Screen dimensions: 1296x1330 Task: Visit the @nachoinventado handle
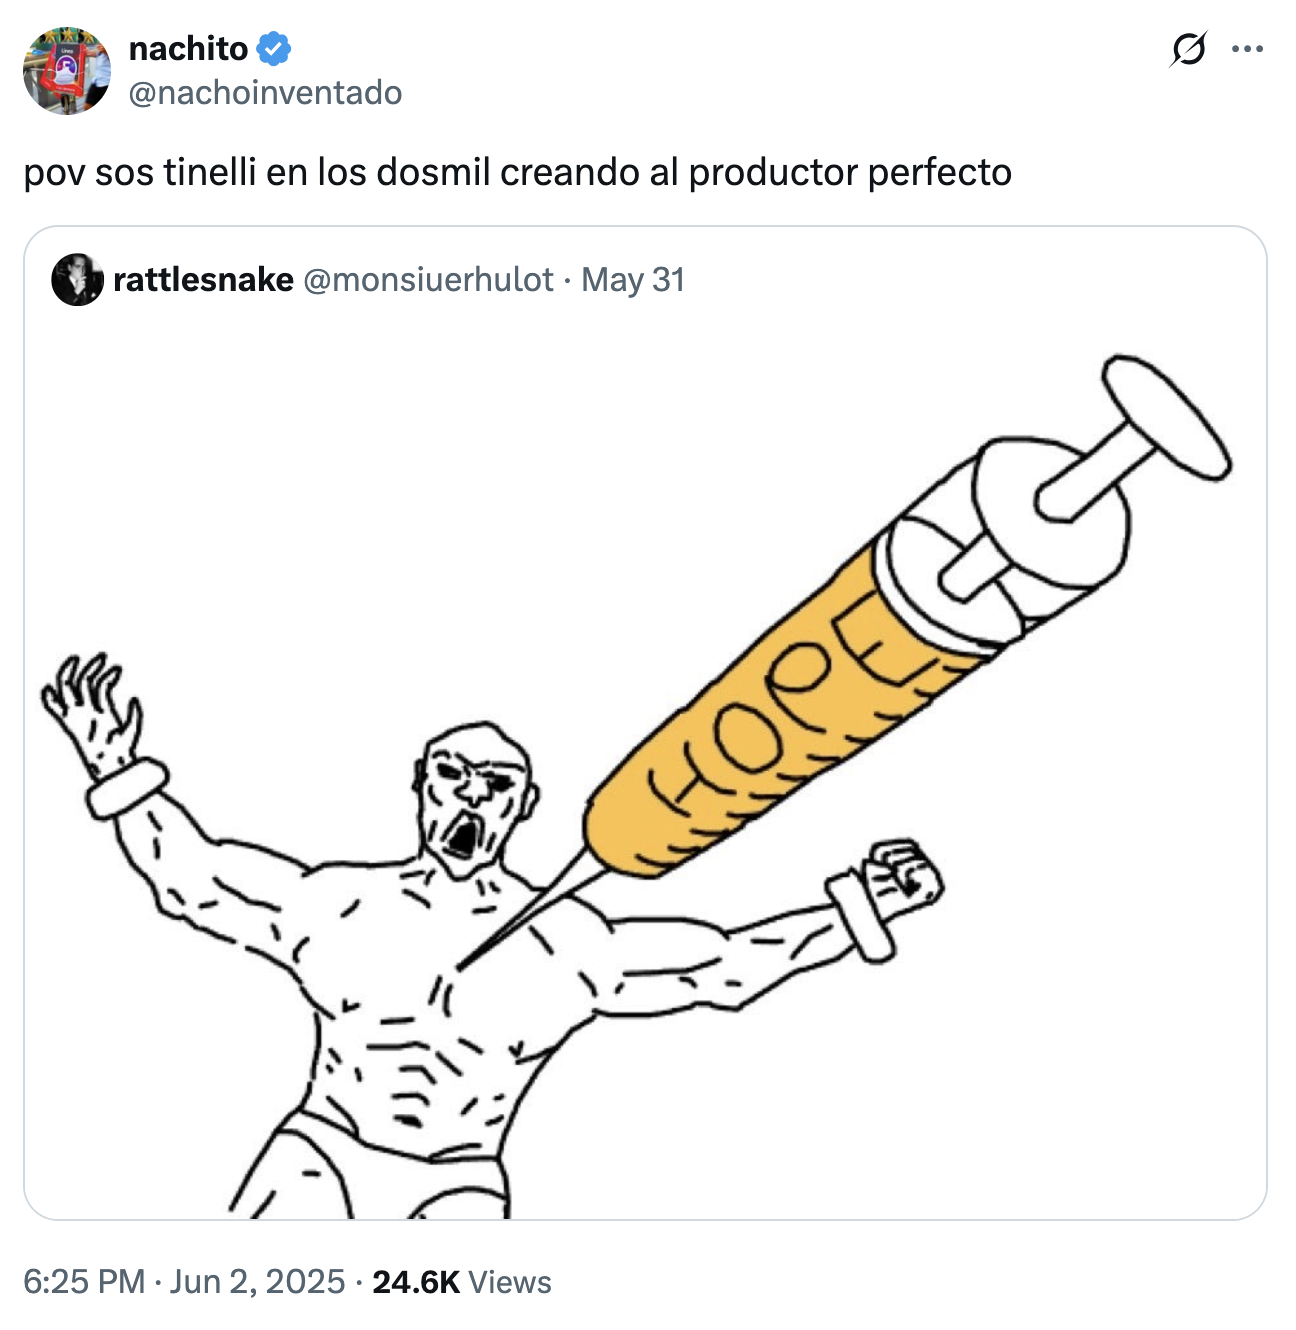point(265,92)
